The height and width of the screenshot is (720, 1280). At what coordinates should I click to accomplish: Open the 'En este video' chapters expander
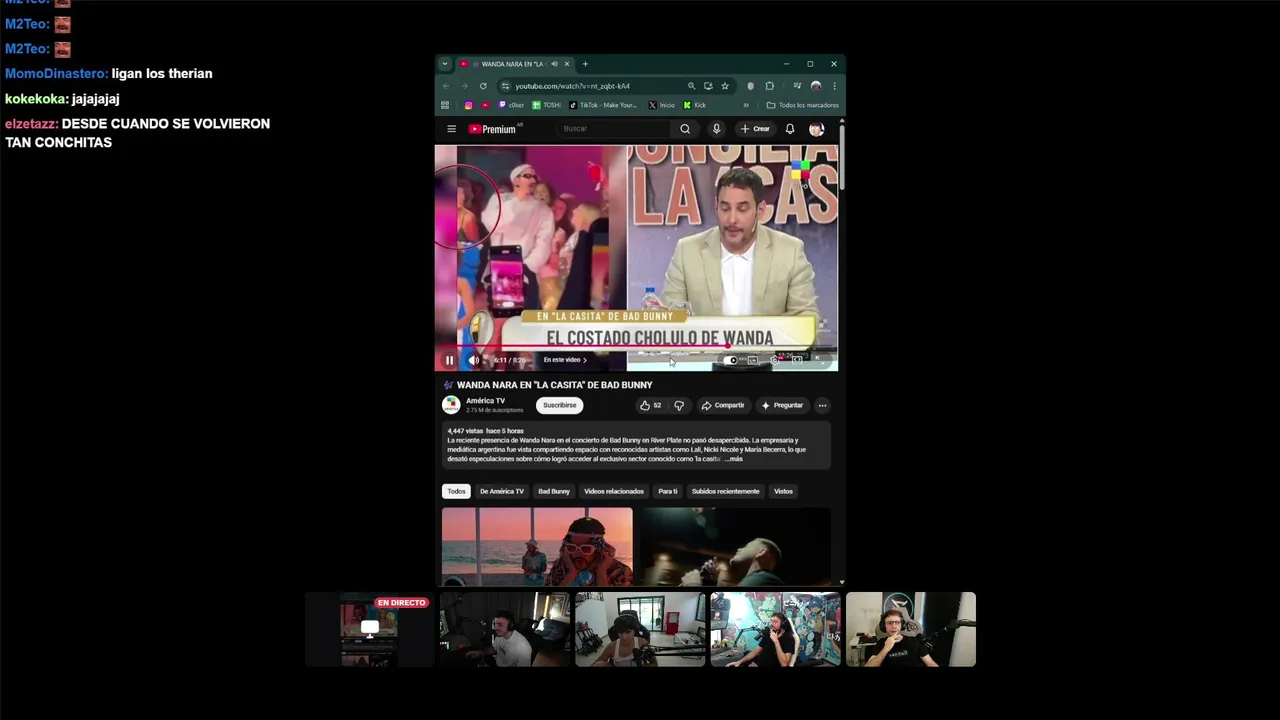565,360
